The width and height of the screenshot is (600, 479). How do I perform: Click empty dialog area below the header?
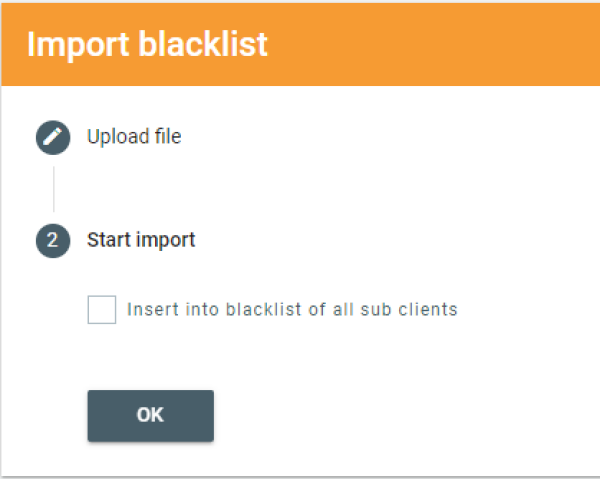(x=383, y=191)
